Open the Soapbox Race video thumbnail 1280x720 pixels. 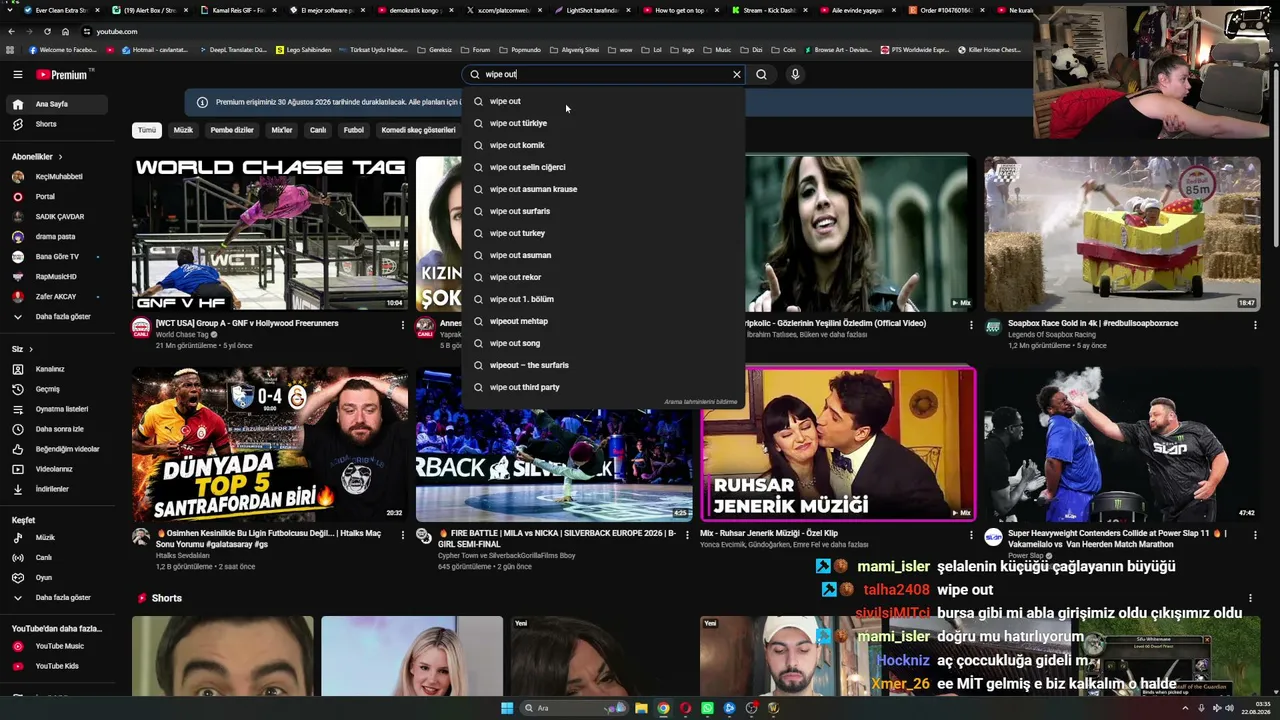point(1122,233)
